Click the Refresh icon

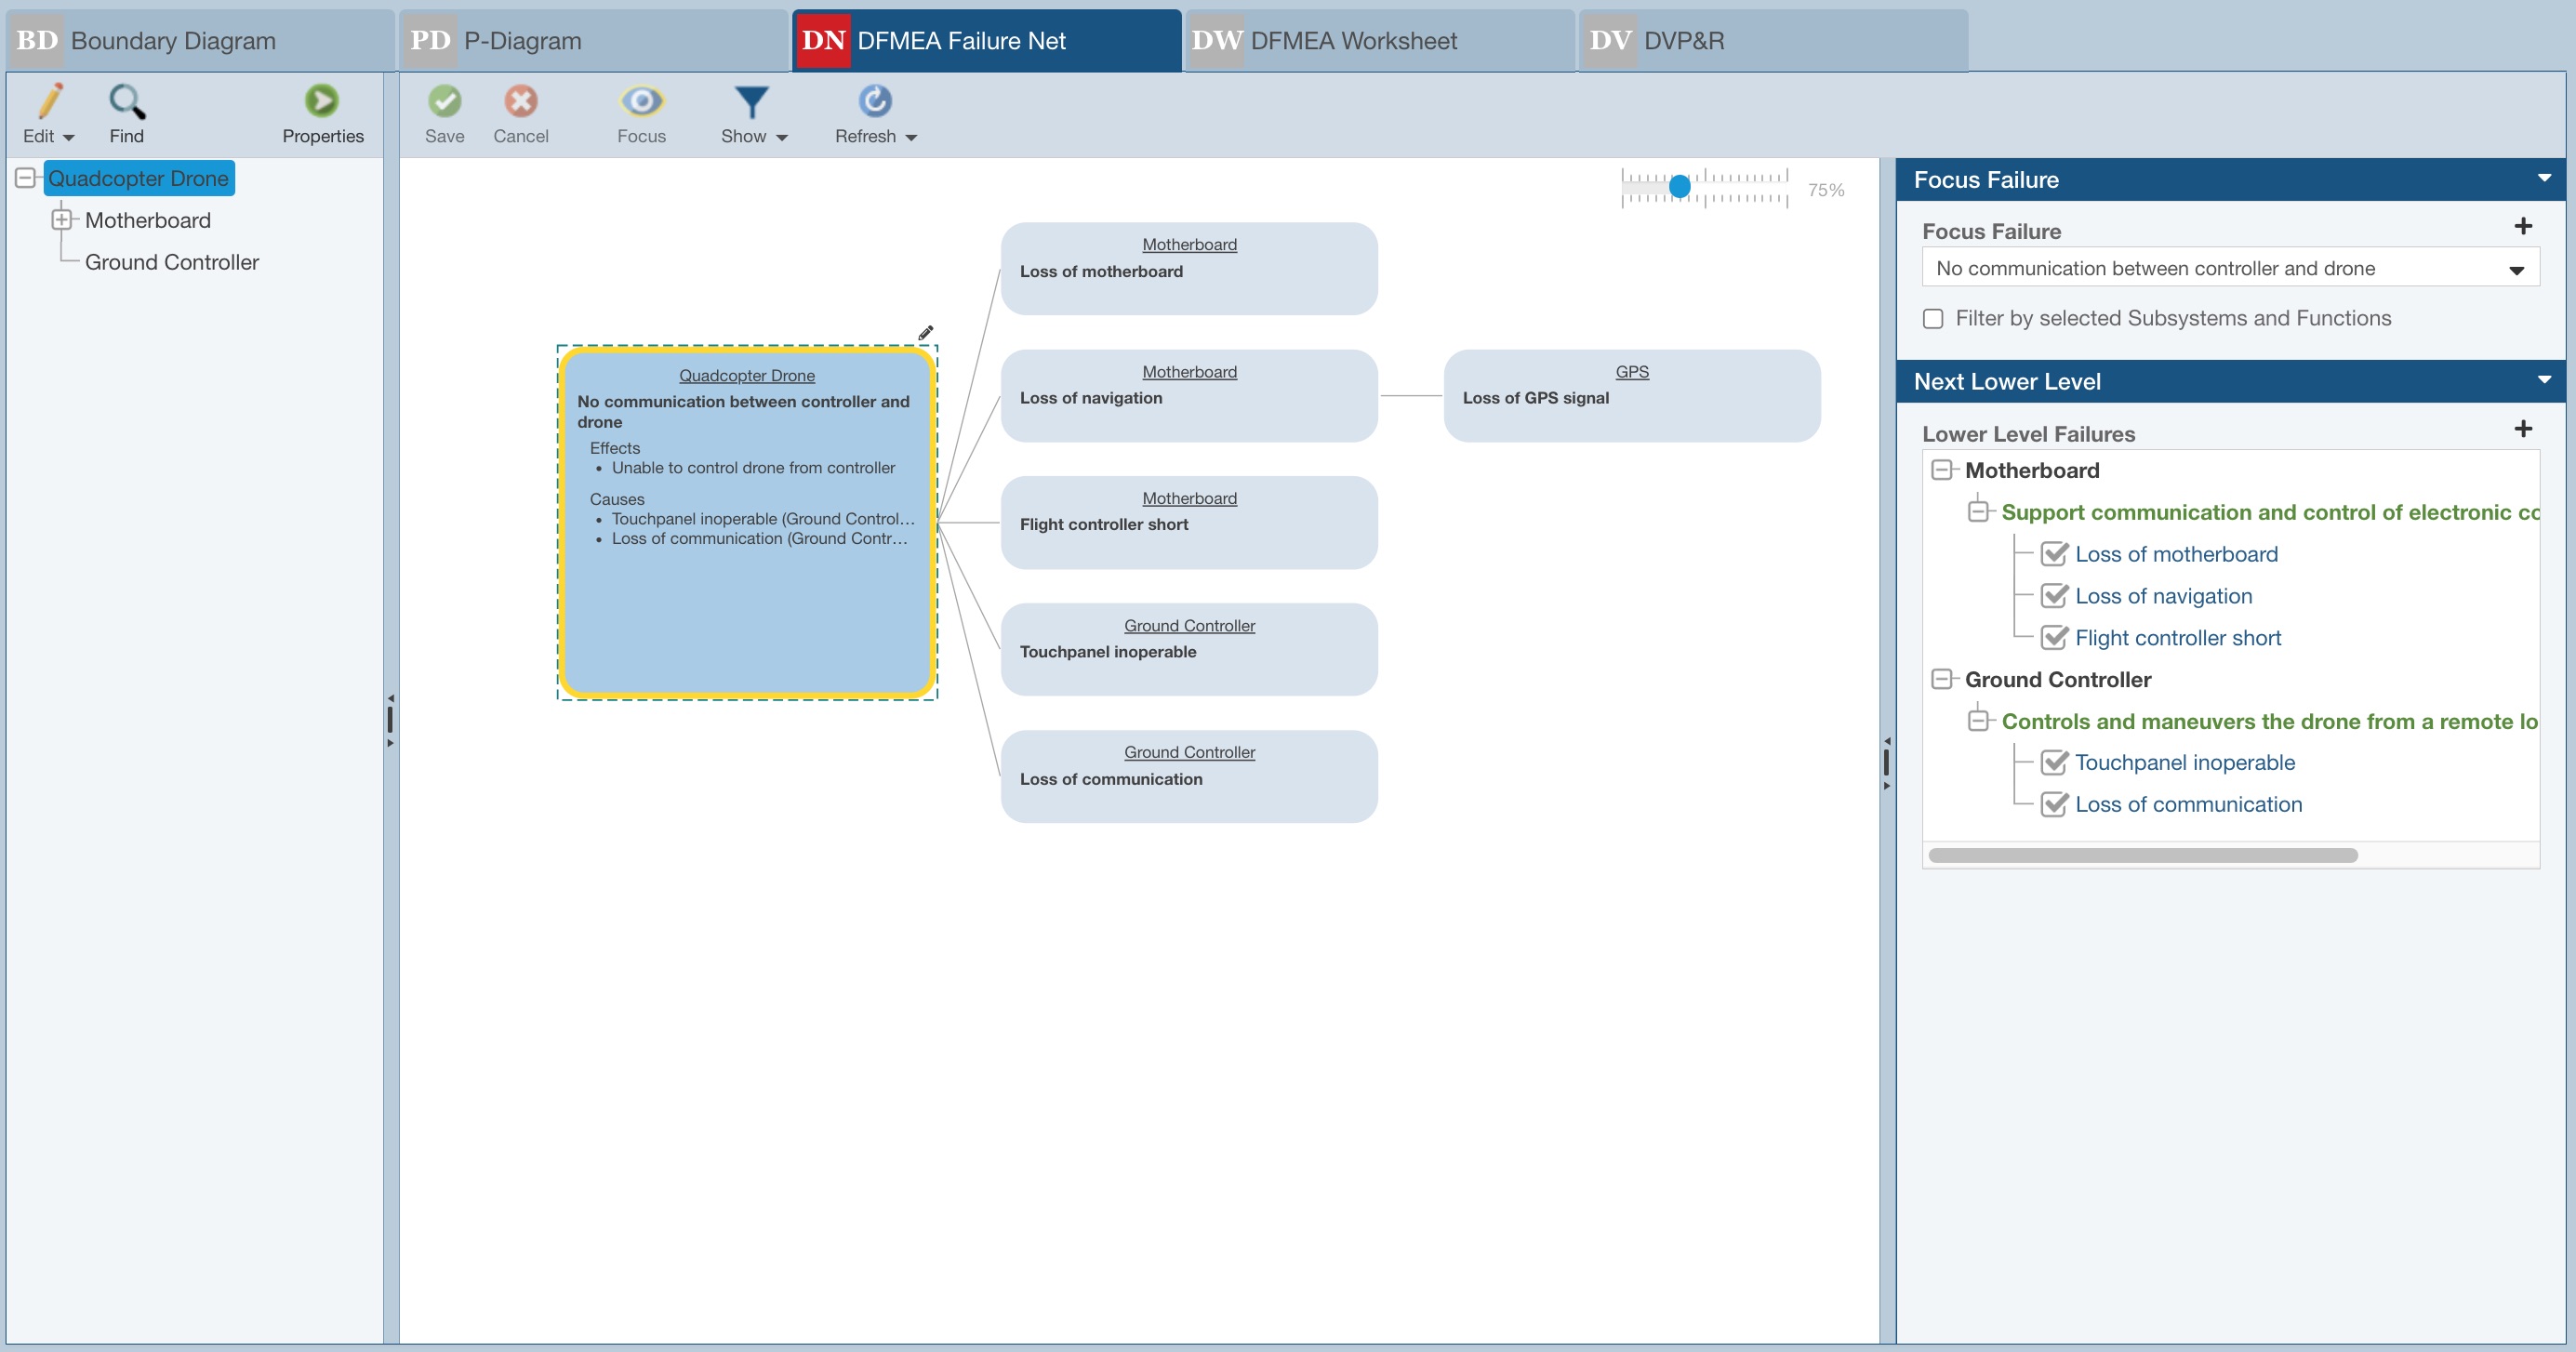[x=873, y=101]
